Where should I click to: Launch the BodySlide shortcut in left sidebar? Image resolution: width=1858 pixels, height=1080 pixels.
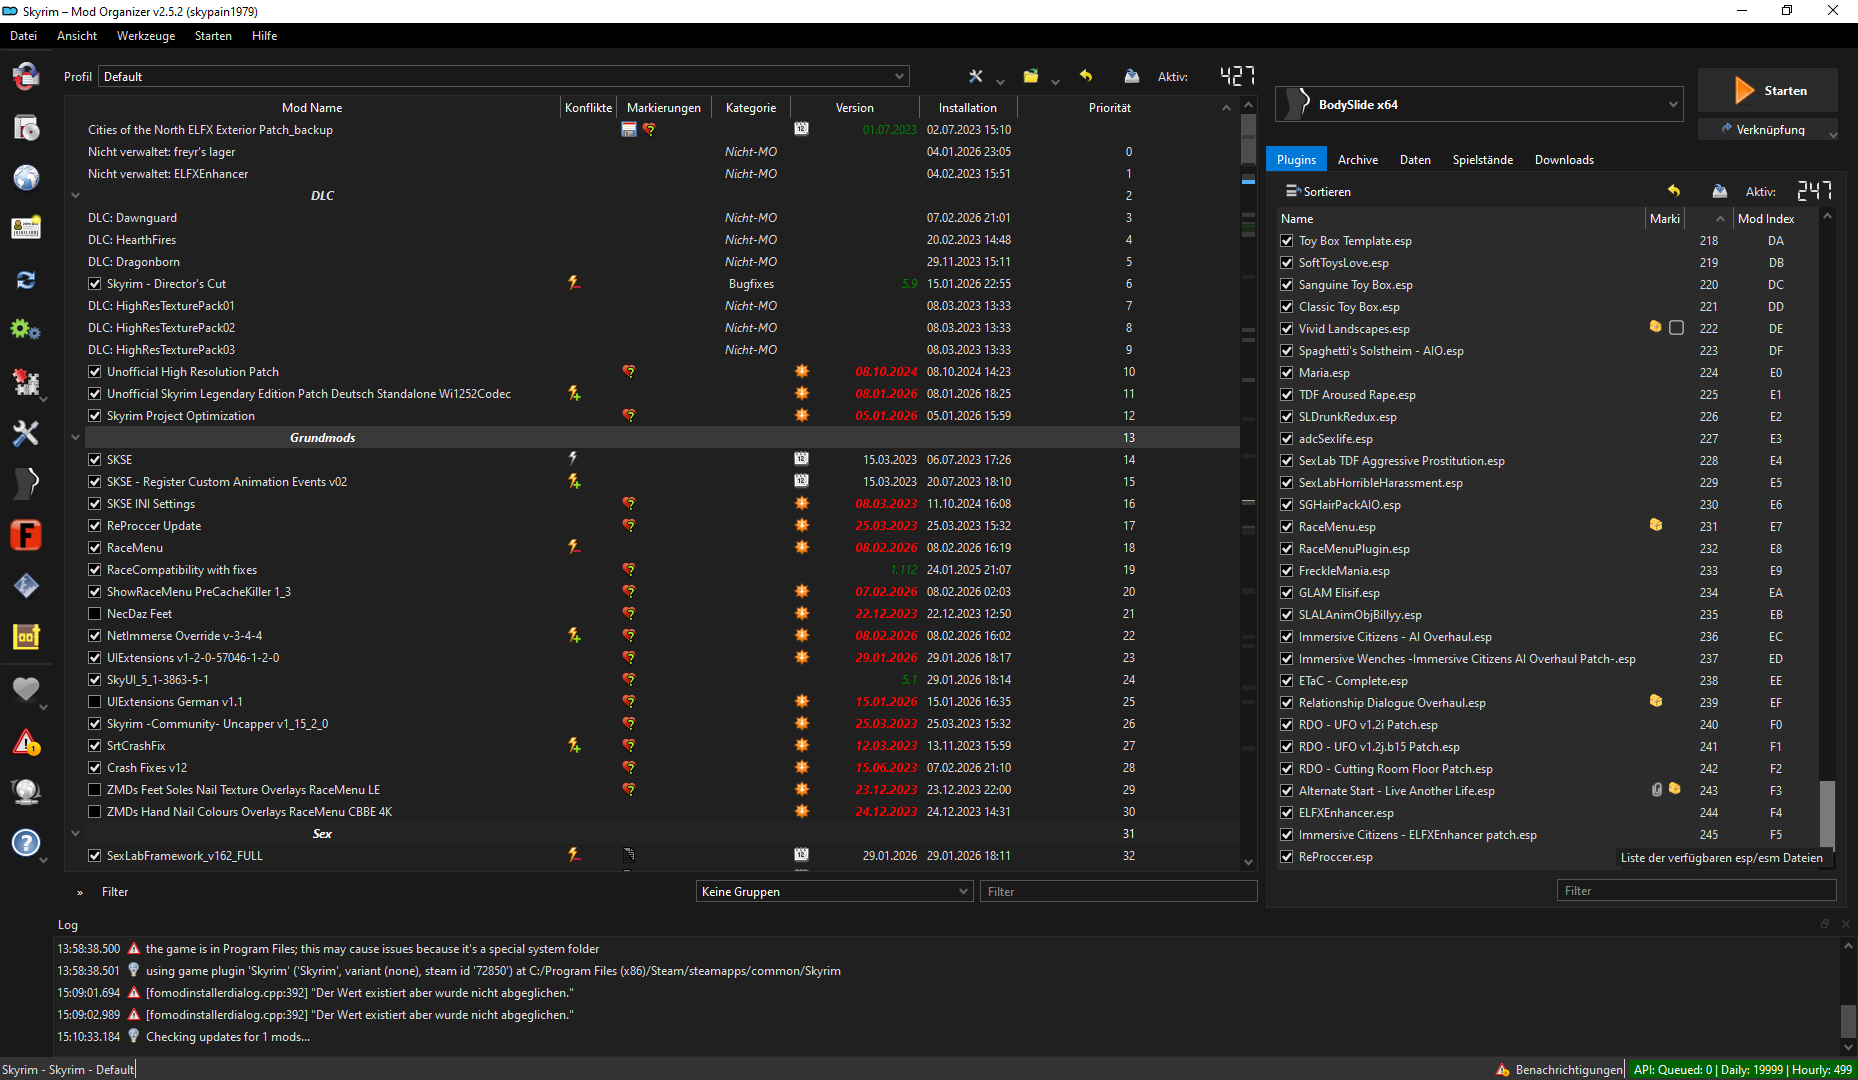tap(26, 484)
